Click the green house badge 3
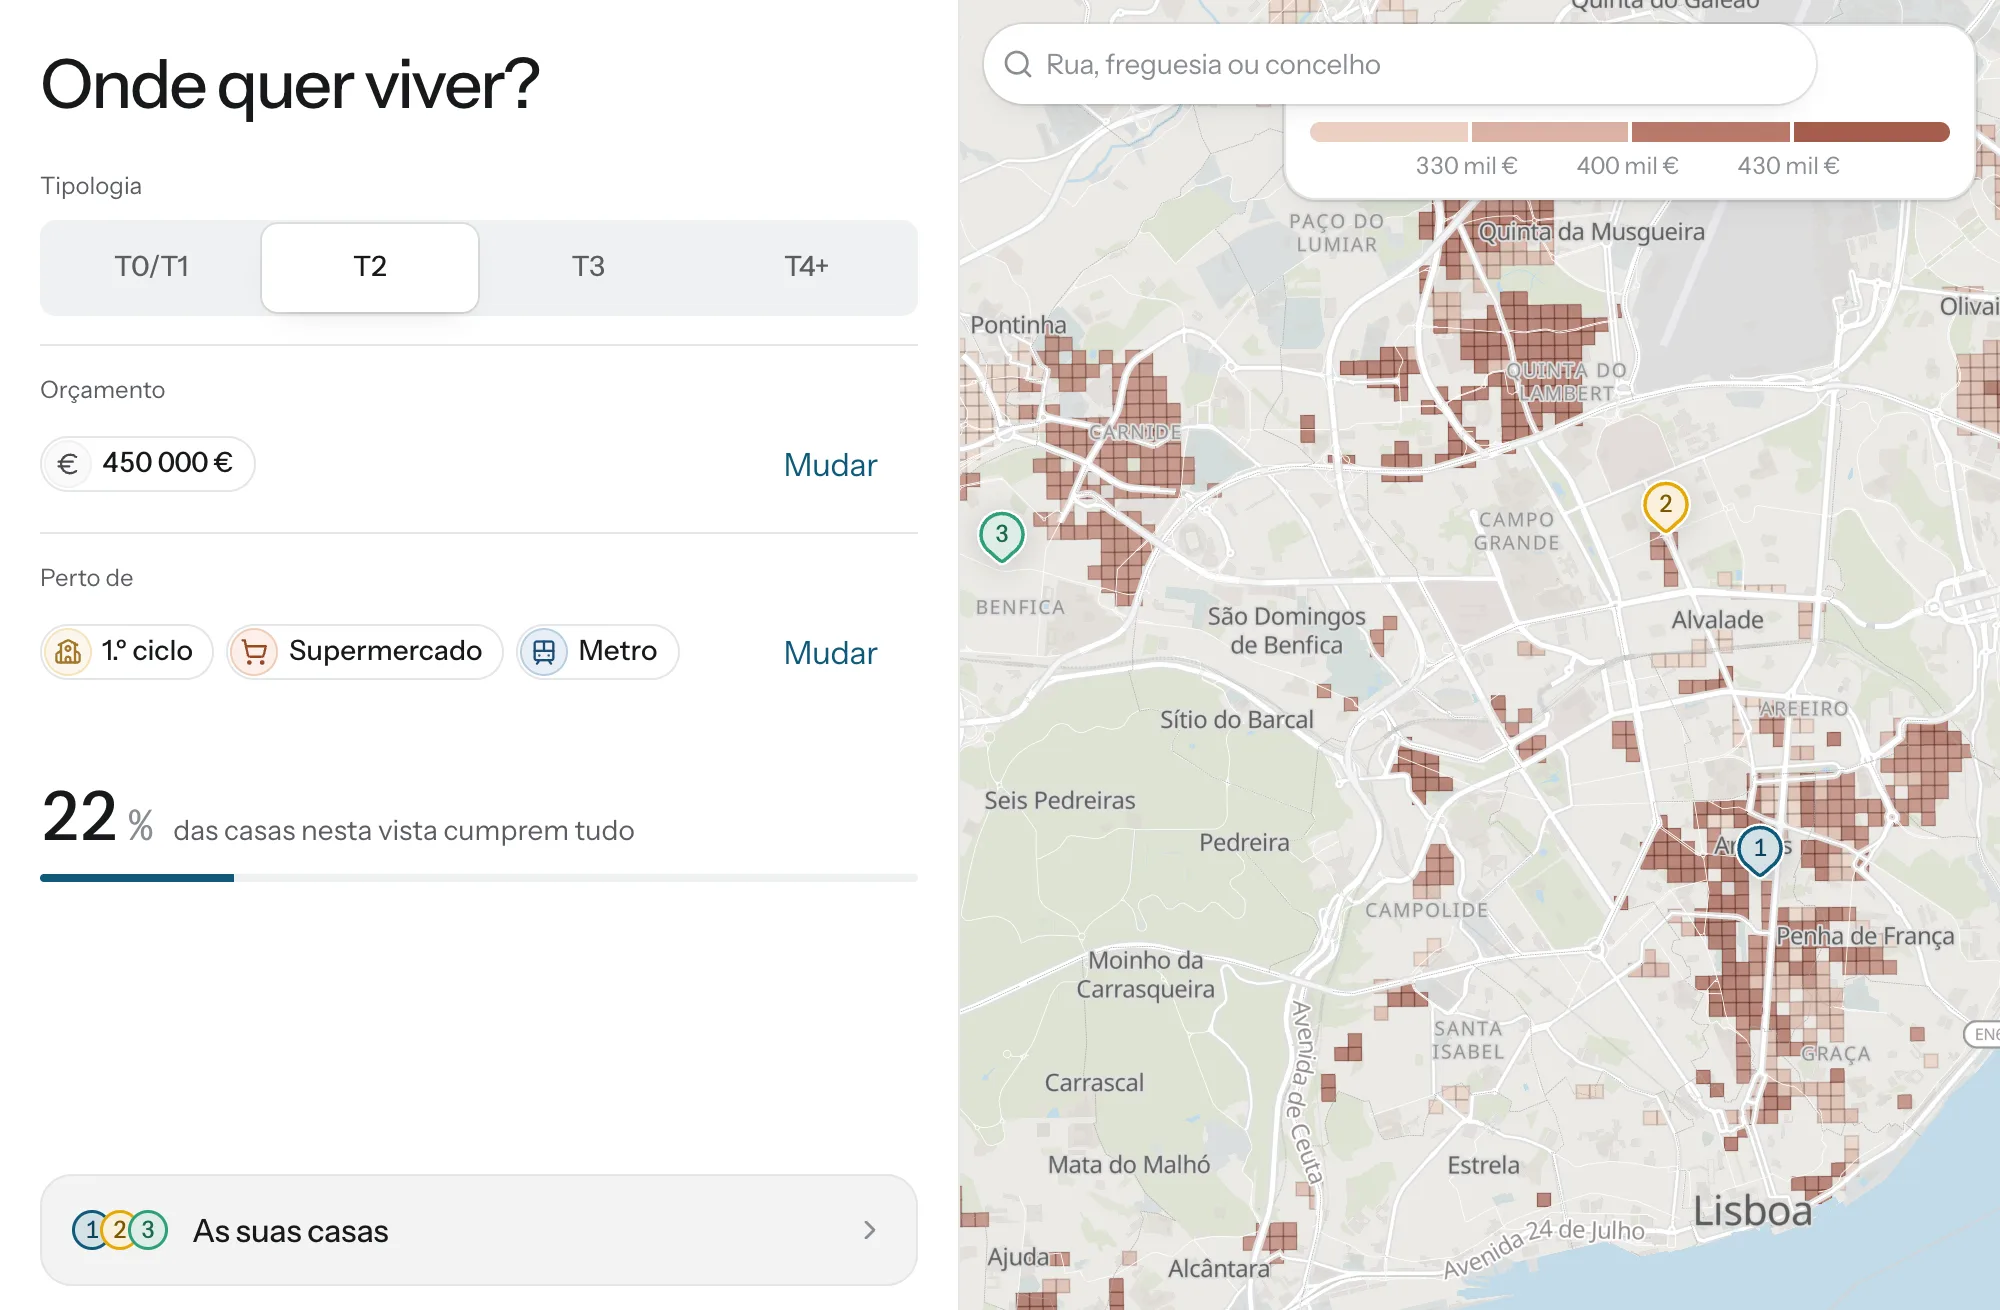 tap(148, 1230)
